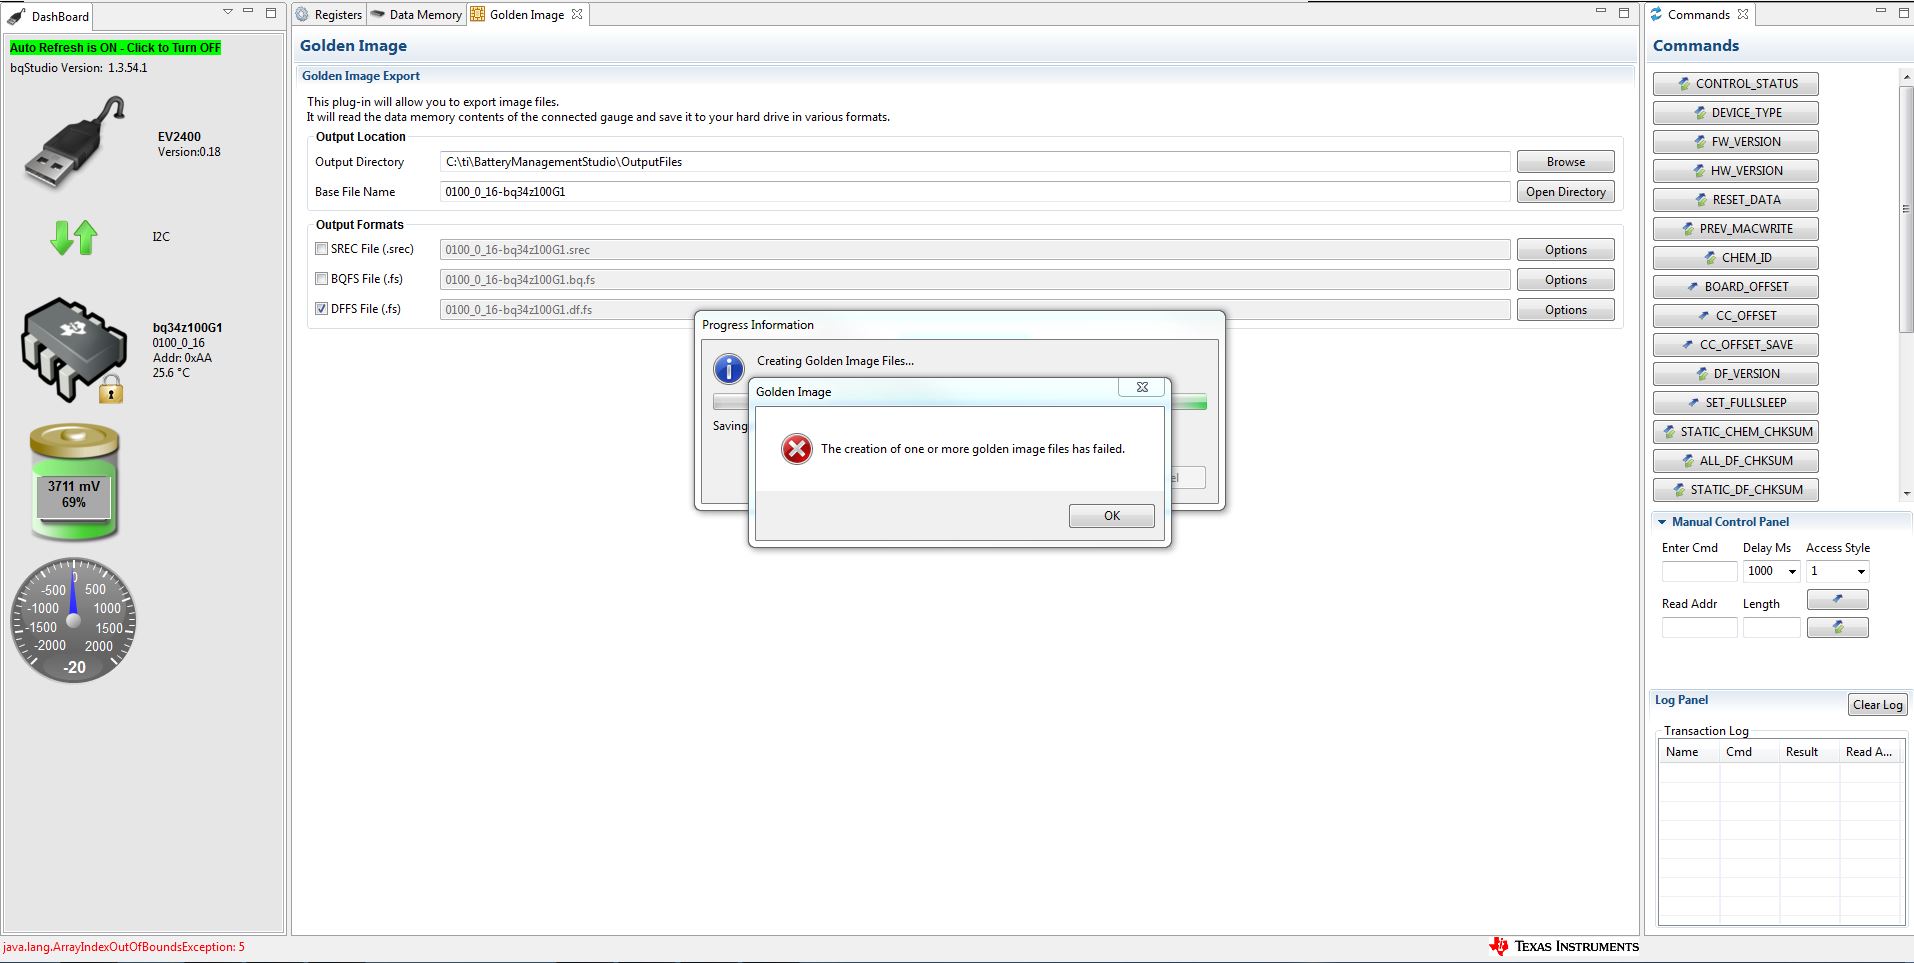Screen dimensions: 1914x963
Task: Click the ArrayIndexOutOfBoundsException status message
Action: click(124, 947)
